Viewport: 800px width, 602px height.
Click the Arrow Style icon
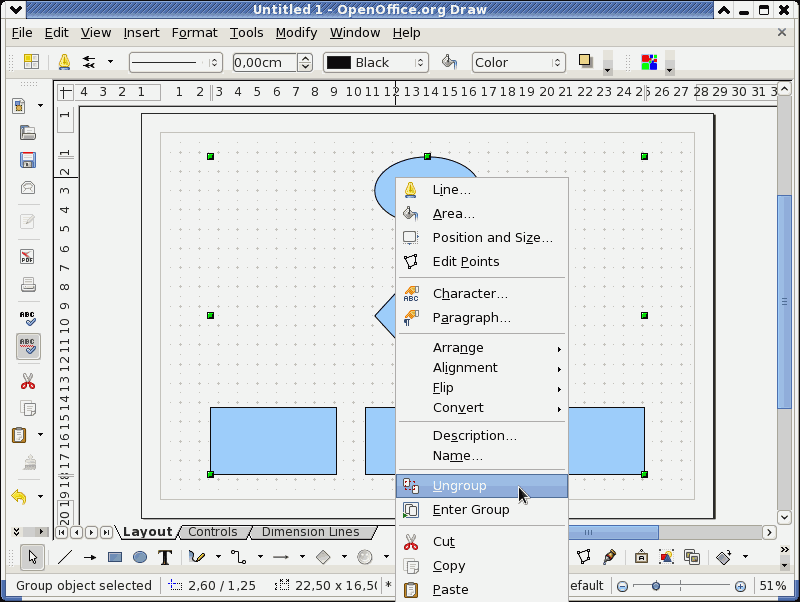(89, 62)
